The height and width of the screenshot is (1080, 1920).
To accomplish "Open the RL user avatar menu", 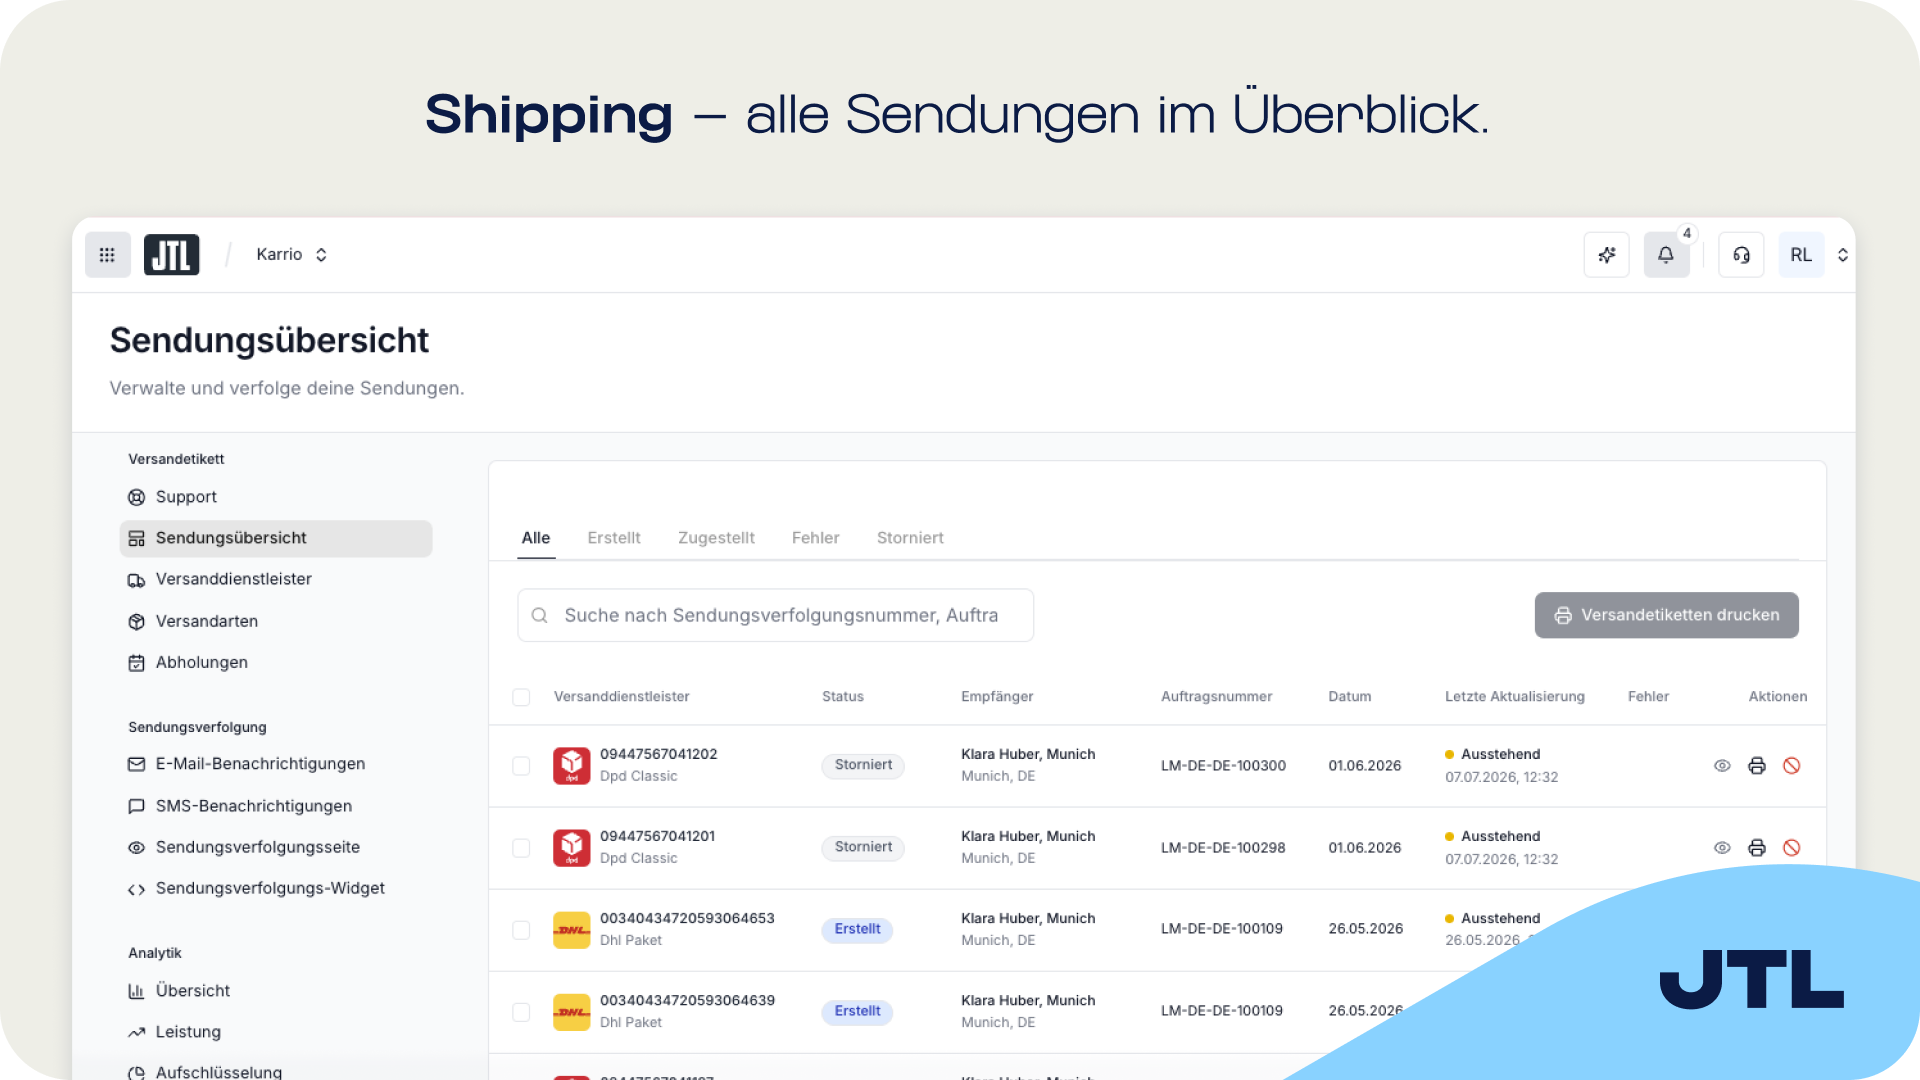I will pos(1801,255).
